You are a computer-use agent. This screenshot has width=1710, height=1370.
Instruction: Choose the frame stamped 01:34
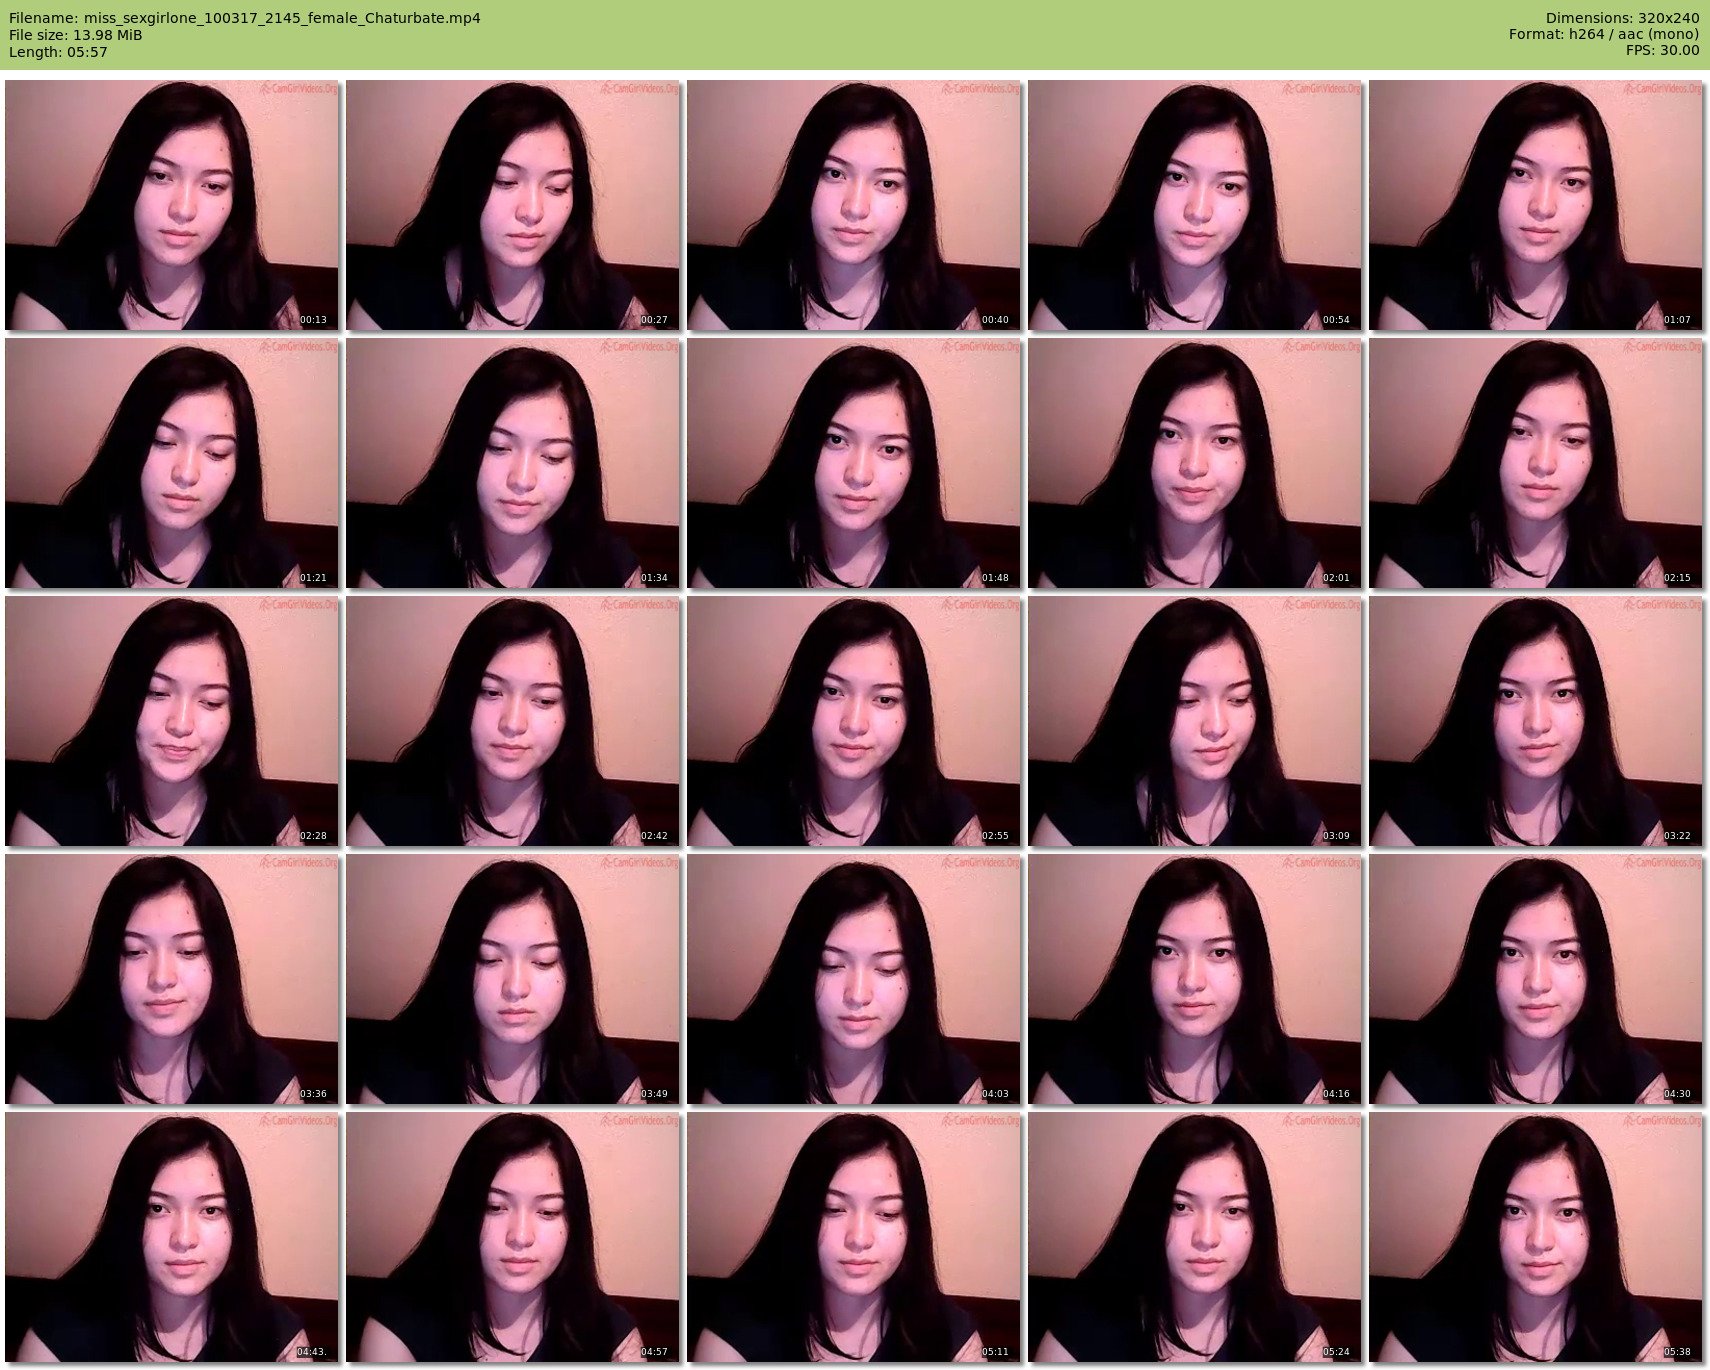click(x=513, y=463)
